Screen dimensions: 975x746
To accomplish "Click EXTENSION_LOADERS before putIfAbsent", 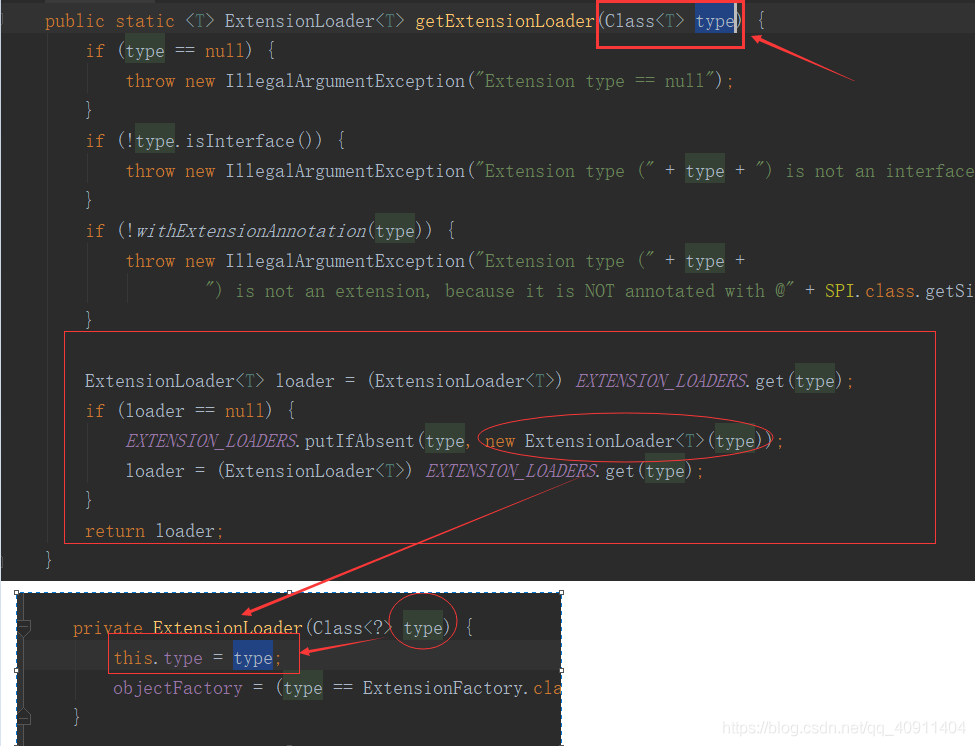I will (211, 441).
